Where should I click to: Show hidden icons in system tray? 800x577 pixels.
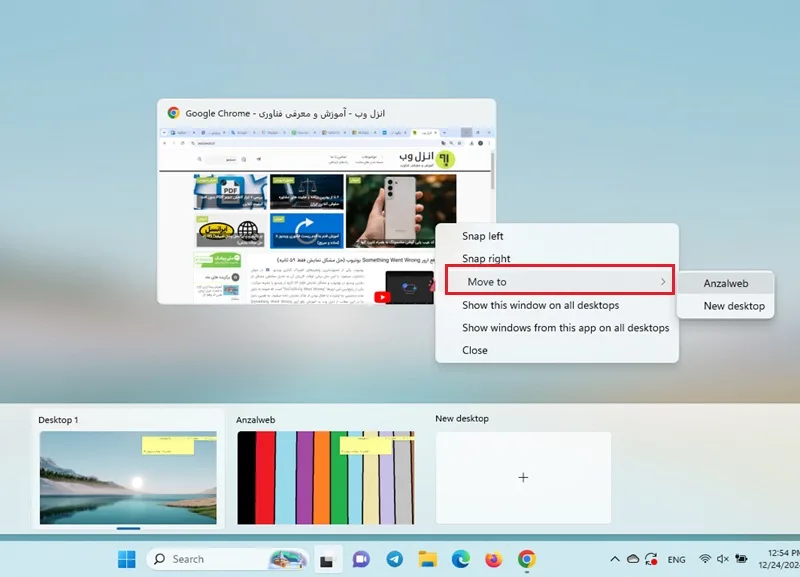pyautogui.click(x=615, y=559)
